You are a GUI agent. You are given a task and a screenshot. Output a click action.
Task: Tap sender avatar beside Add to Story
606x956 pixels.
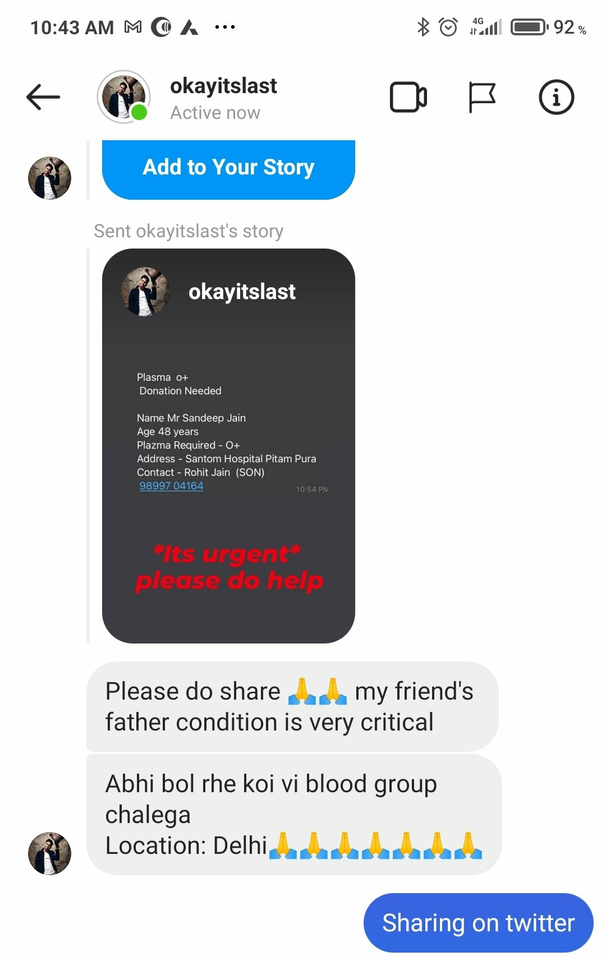(49, 178)
